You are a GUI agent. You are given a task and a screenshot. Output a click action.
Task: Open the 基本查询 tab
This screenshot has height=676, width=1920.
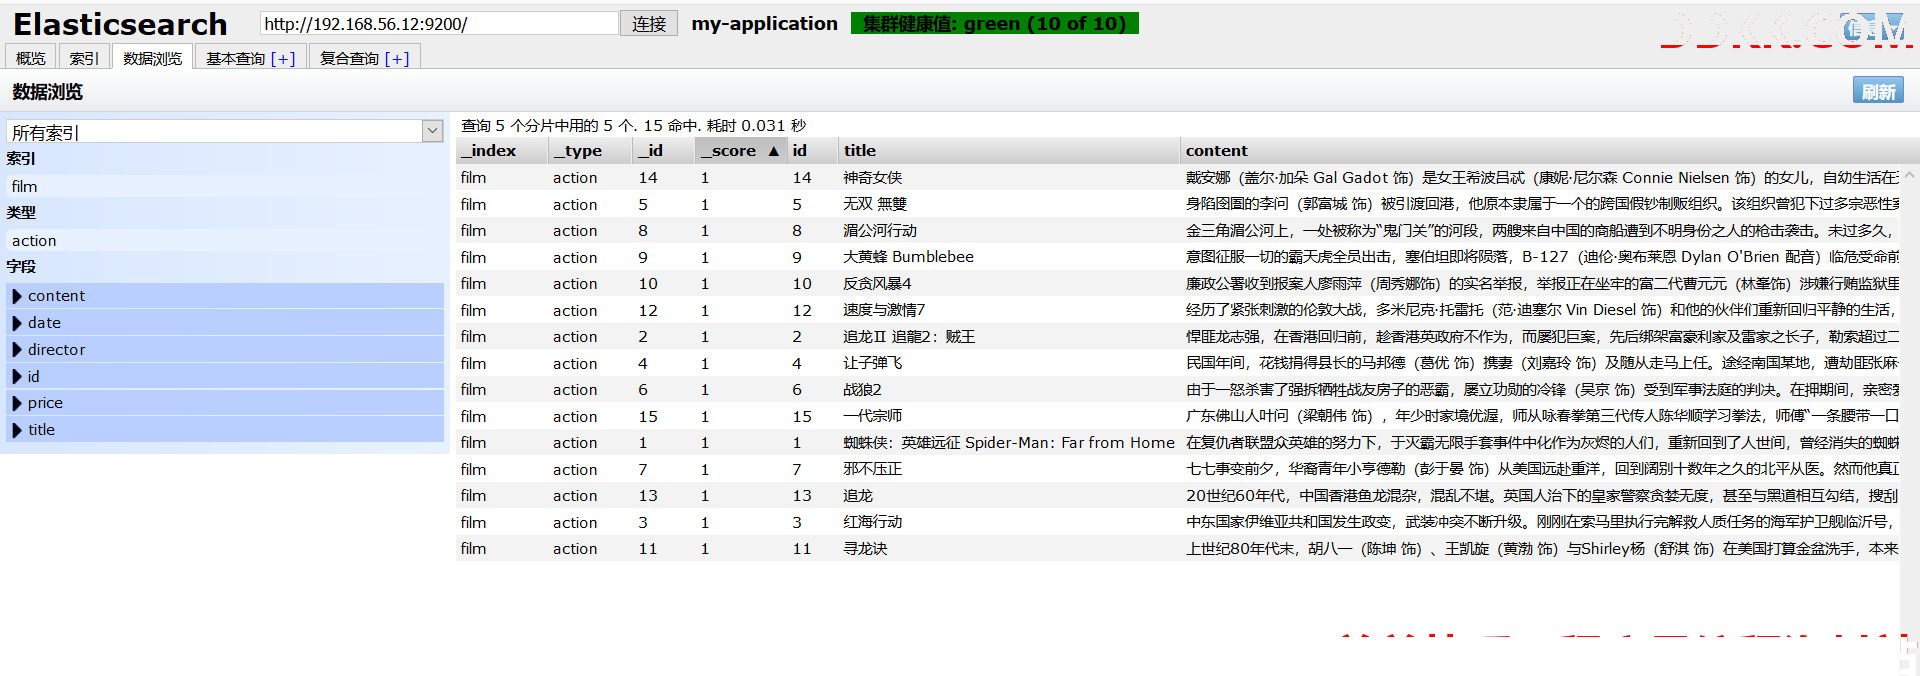coord(235,58)
